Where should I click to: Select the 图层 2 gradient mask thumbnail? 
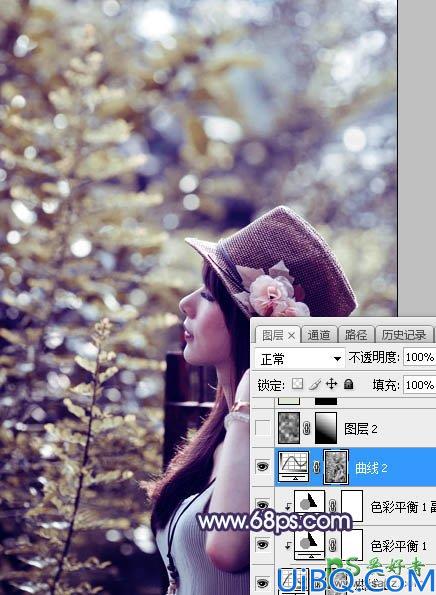pos(326,428)
